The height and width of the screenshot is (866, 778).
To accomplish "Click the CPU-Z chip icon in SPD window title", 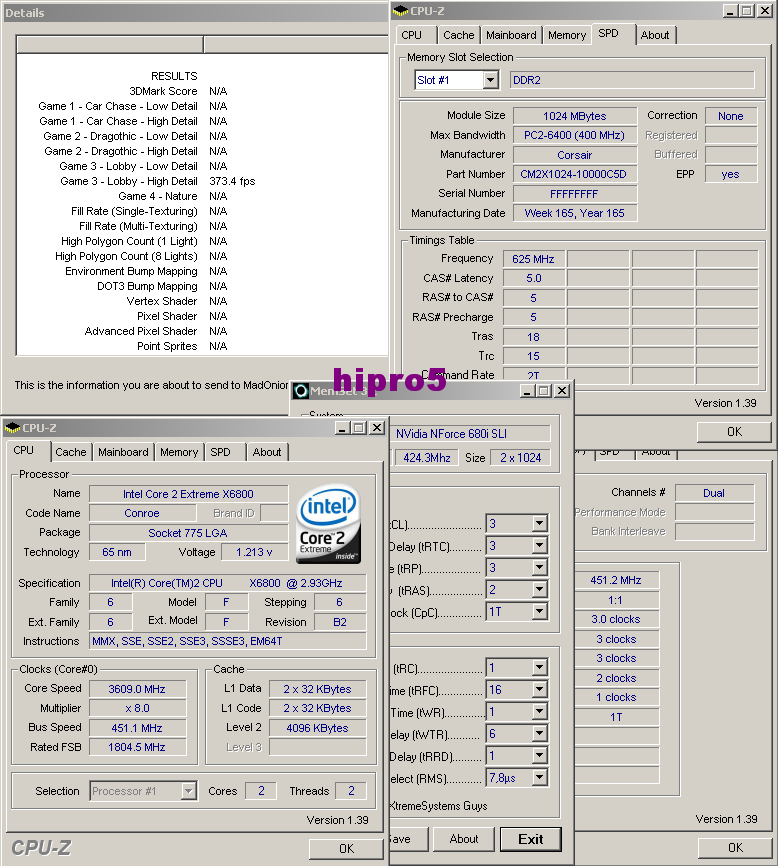I will (x=401, y=11).
